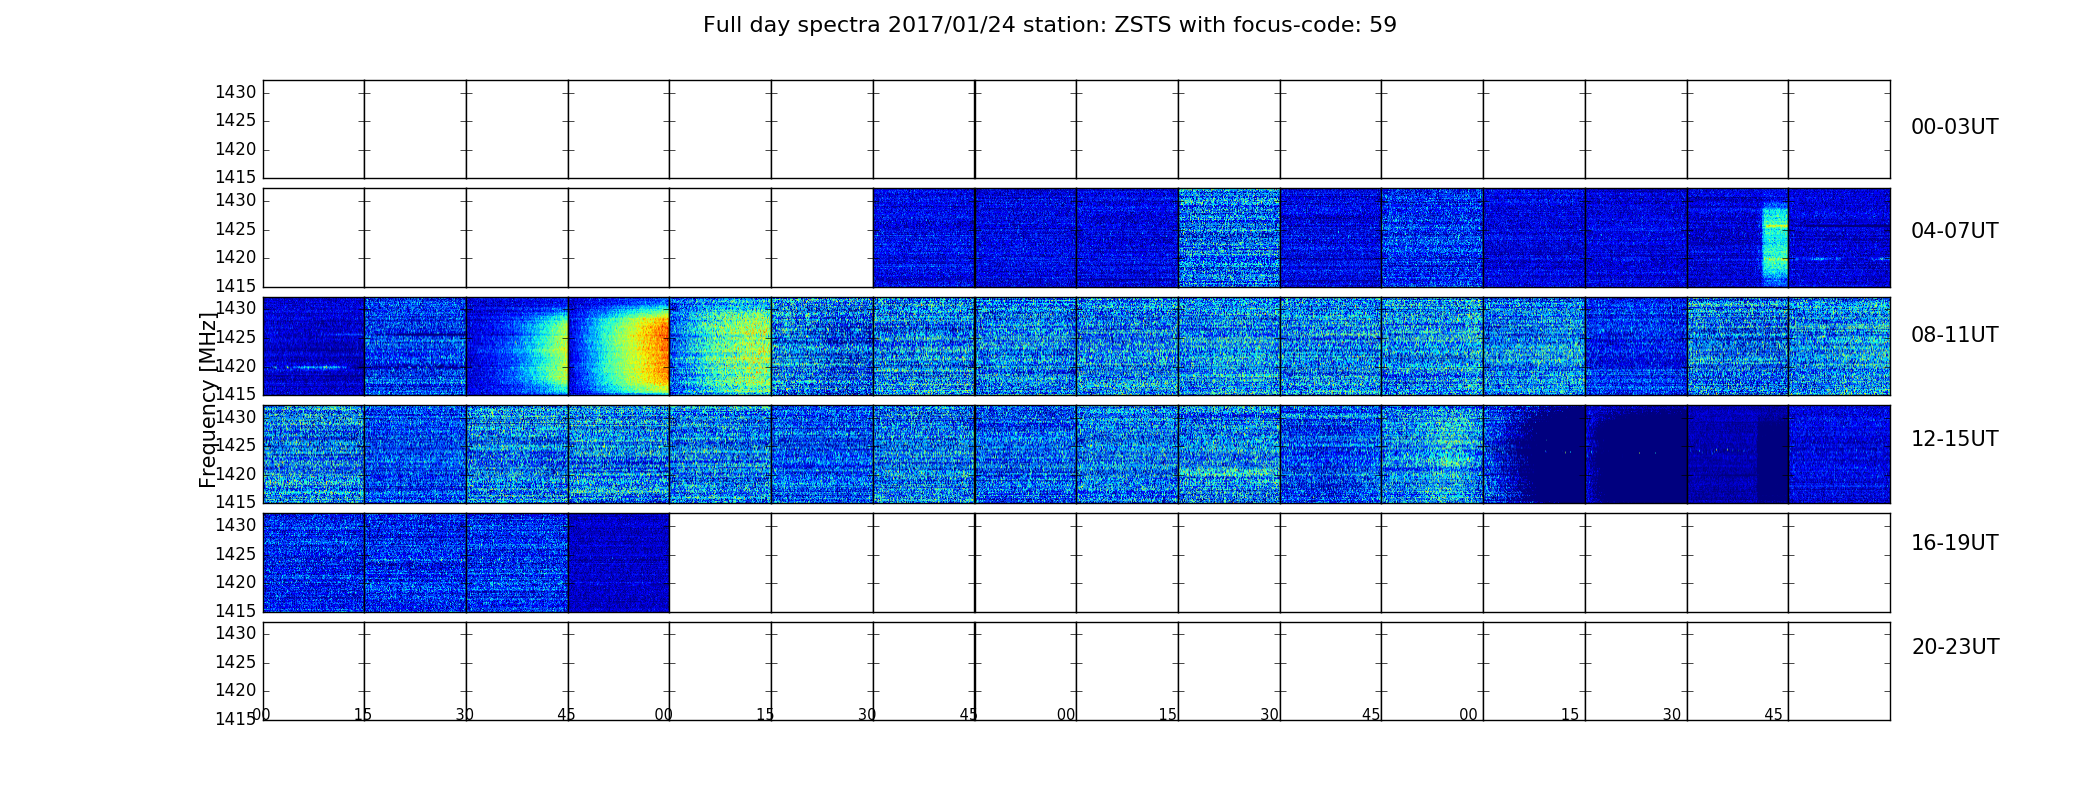Screen dimensions: 2100x800
Task: Click the 1420 tick label of the 00-03UT row
Action: click(236, 150)
